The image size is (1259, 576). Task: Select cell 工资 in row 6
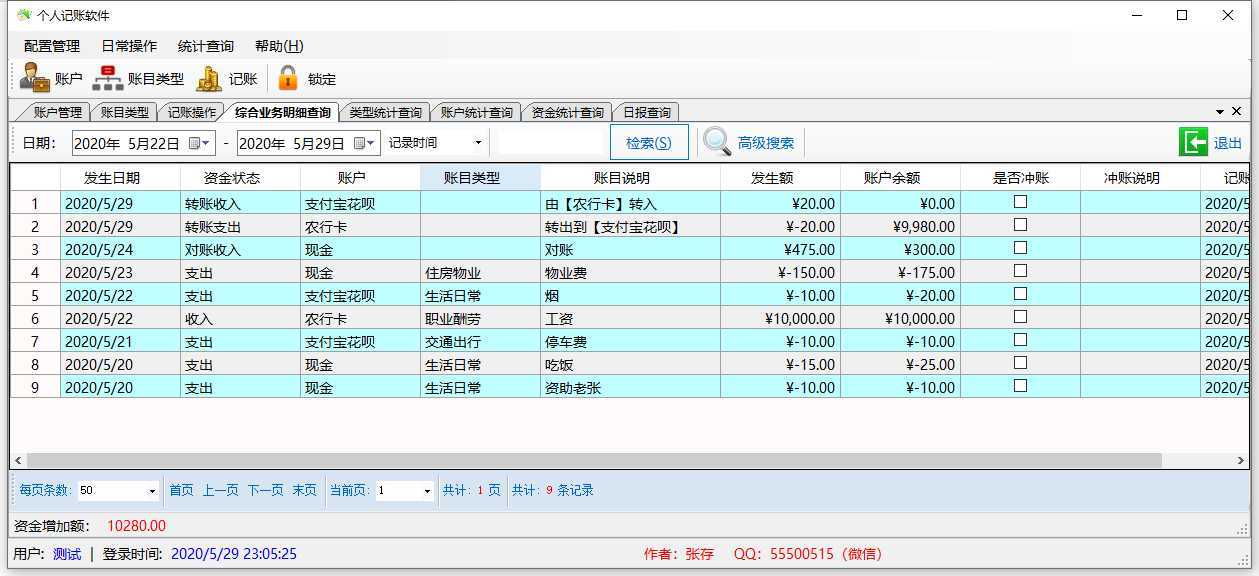click(x=630, y=318)
